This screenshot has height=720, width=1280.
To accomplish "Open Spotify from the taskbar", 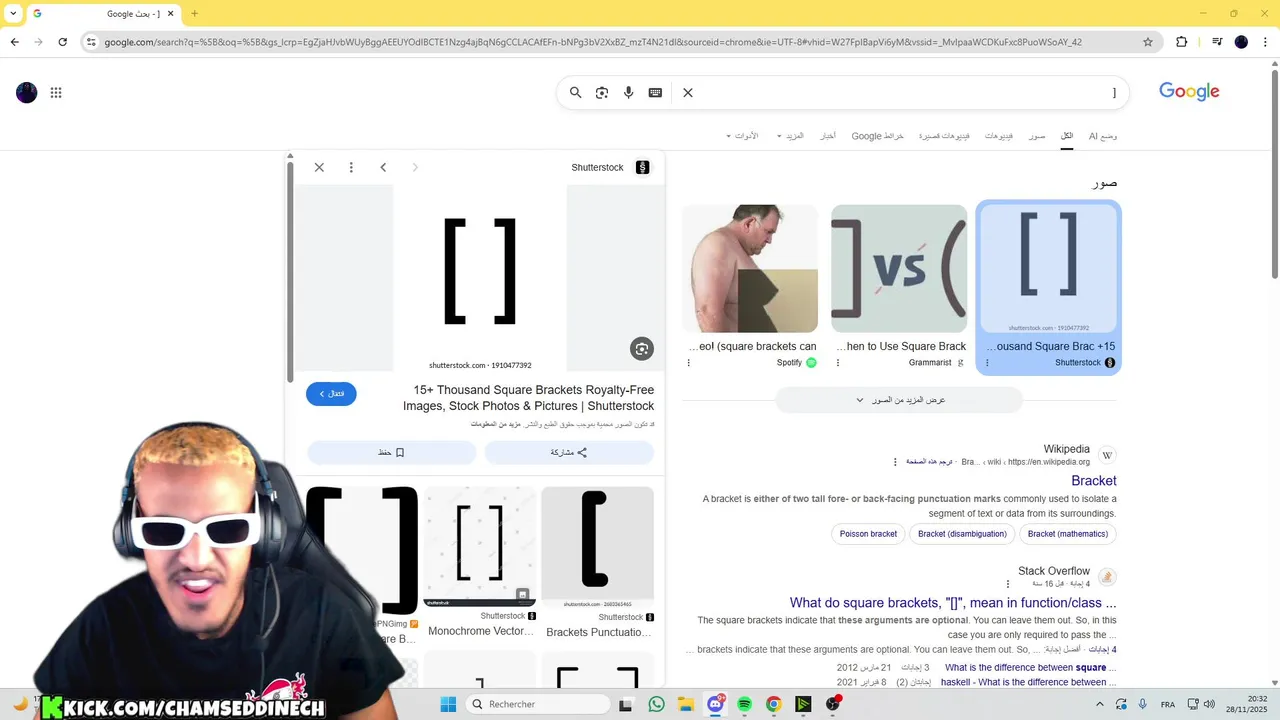I will tap(744, 704).
